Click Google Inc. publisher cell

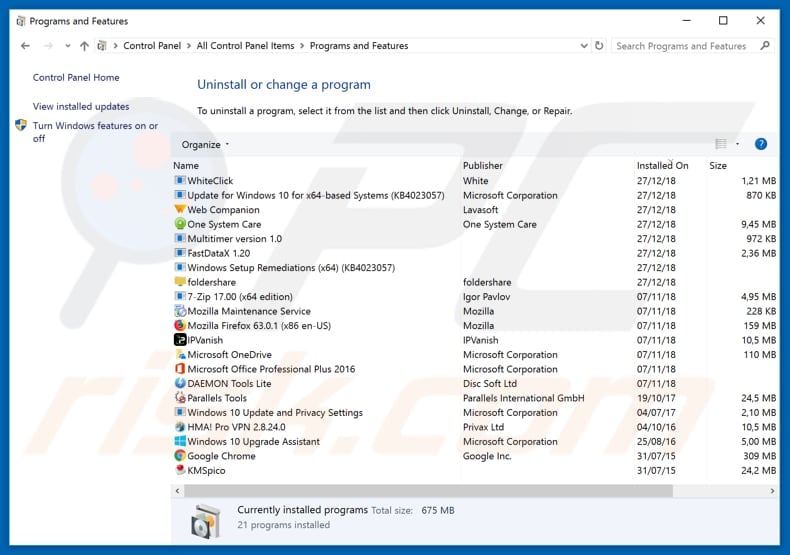487,456
